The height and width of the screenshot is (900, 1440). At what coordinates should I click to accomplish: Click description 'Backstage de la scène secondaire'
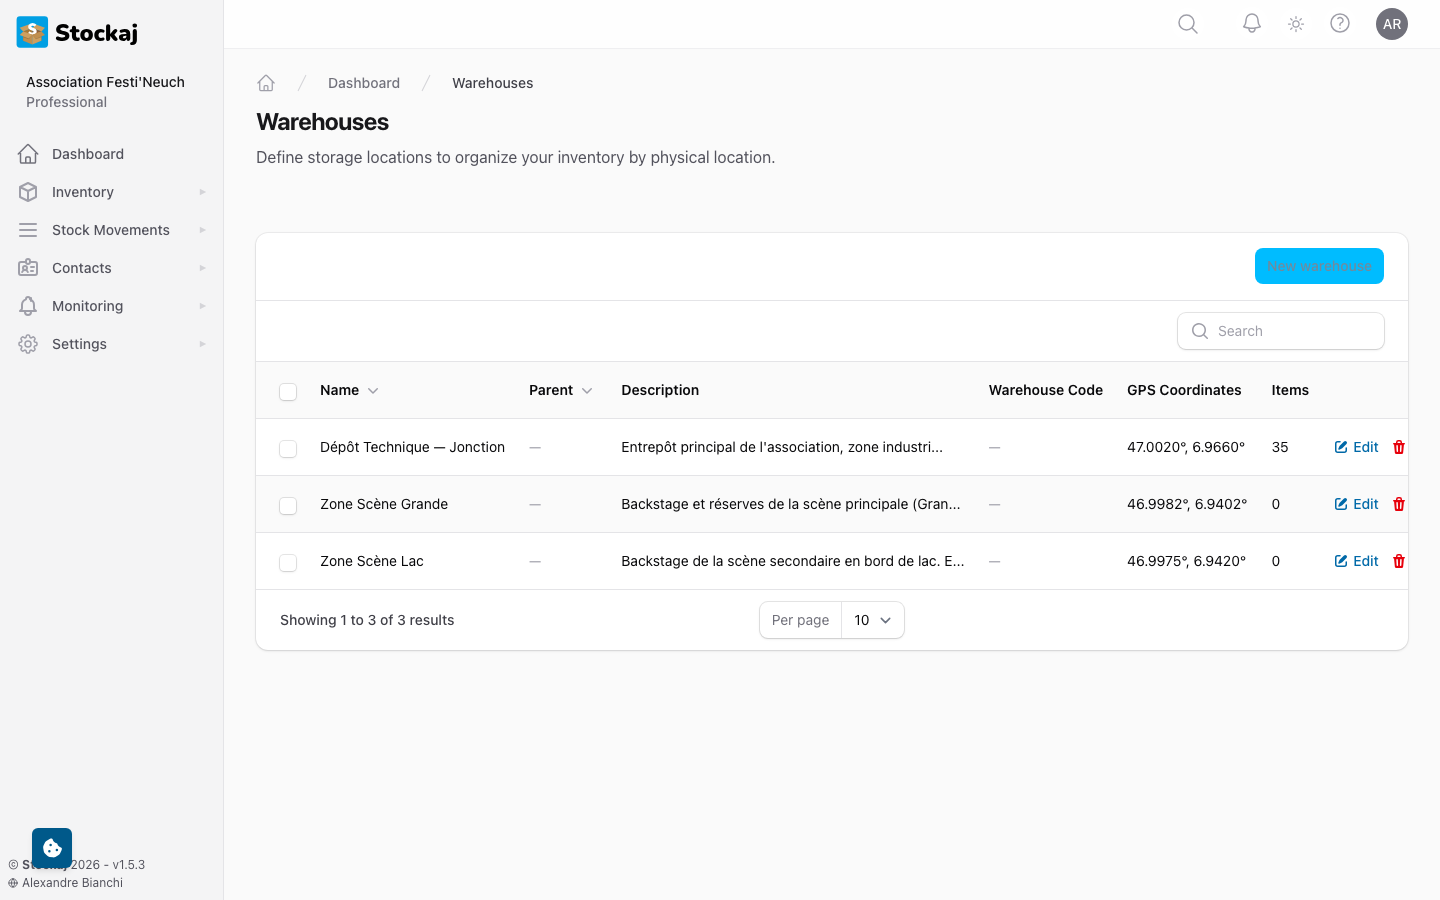point(793,561)
